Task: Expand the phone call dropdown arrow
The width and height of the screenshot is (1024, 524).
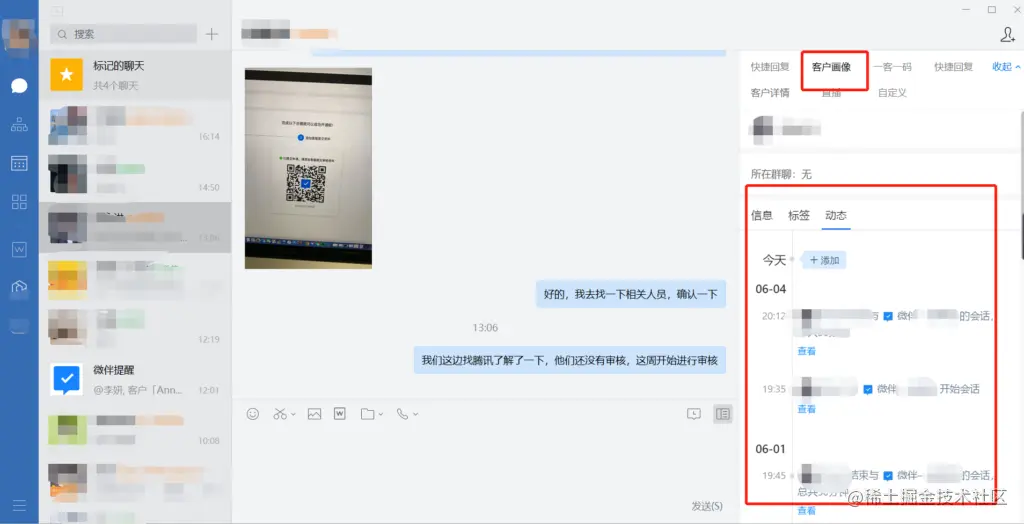Action: click(415, 414)
